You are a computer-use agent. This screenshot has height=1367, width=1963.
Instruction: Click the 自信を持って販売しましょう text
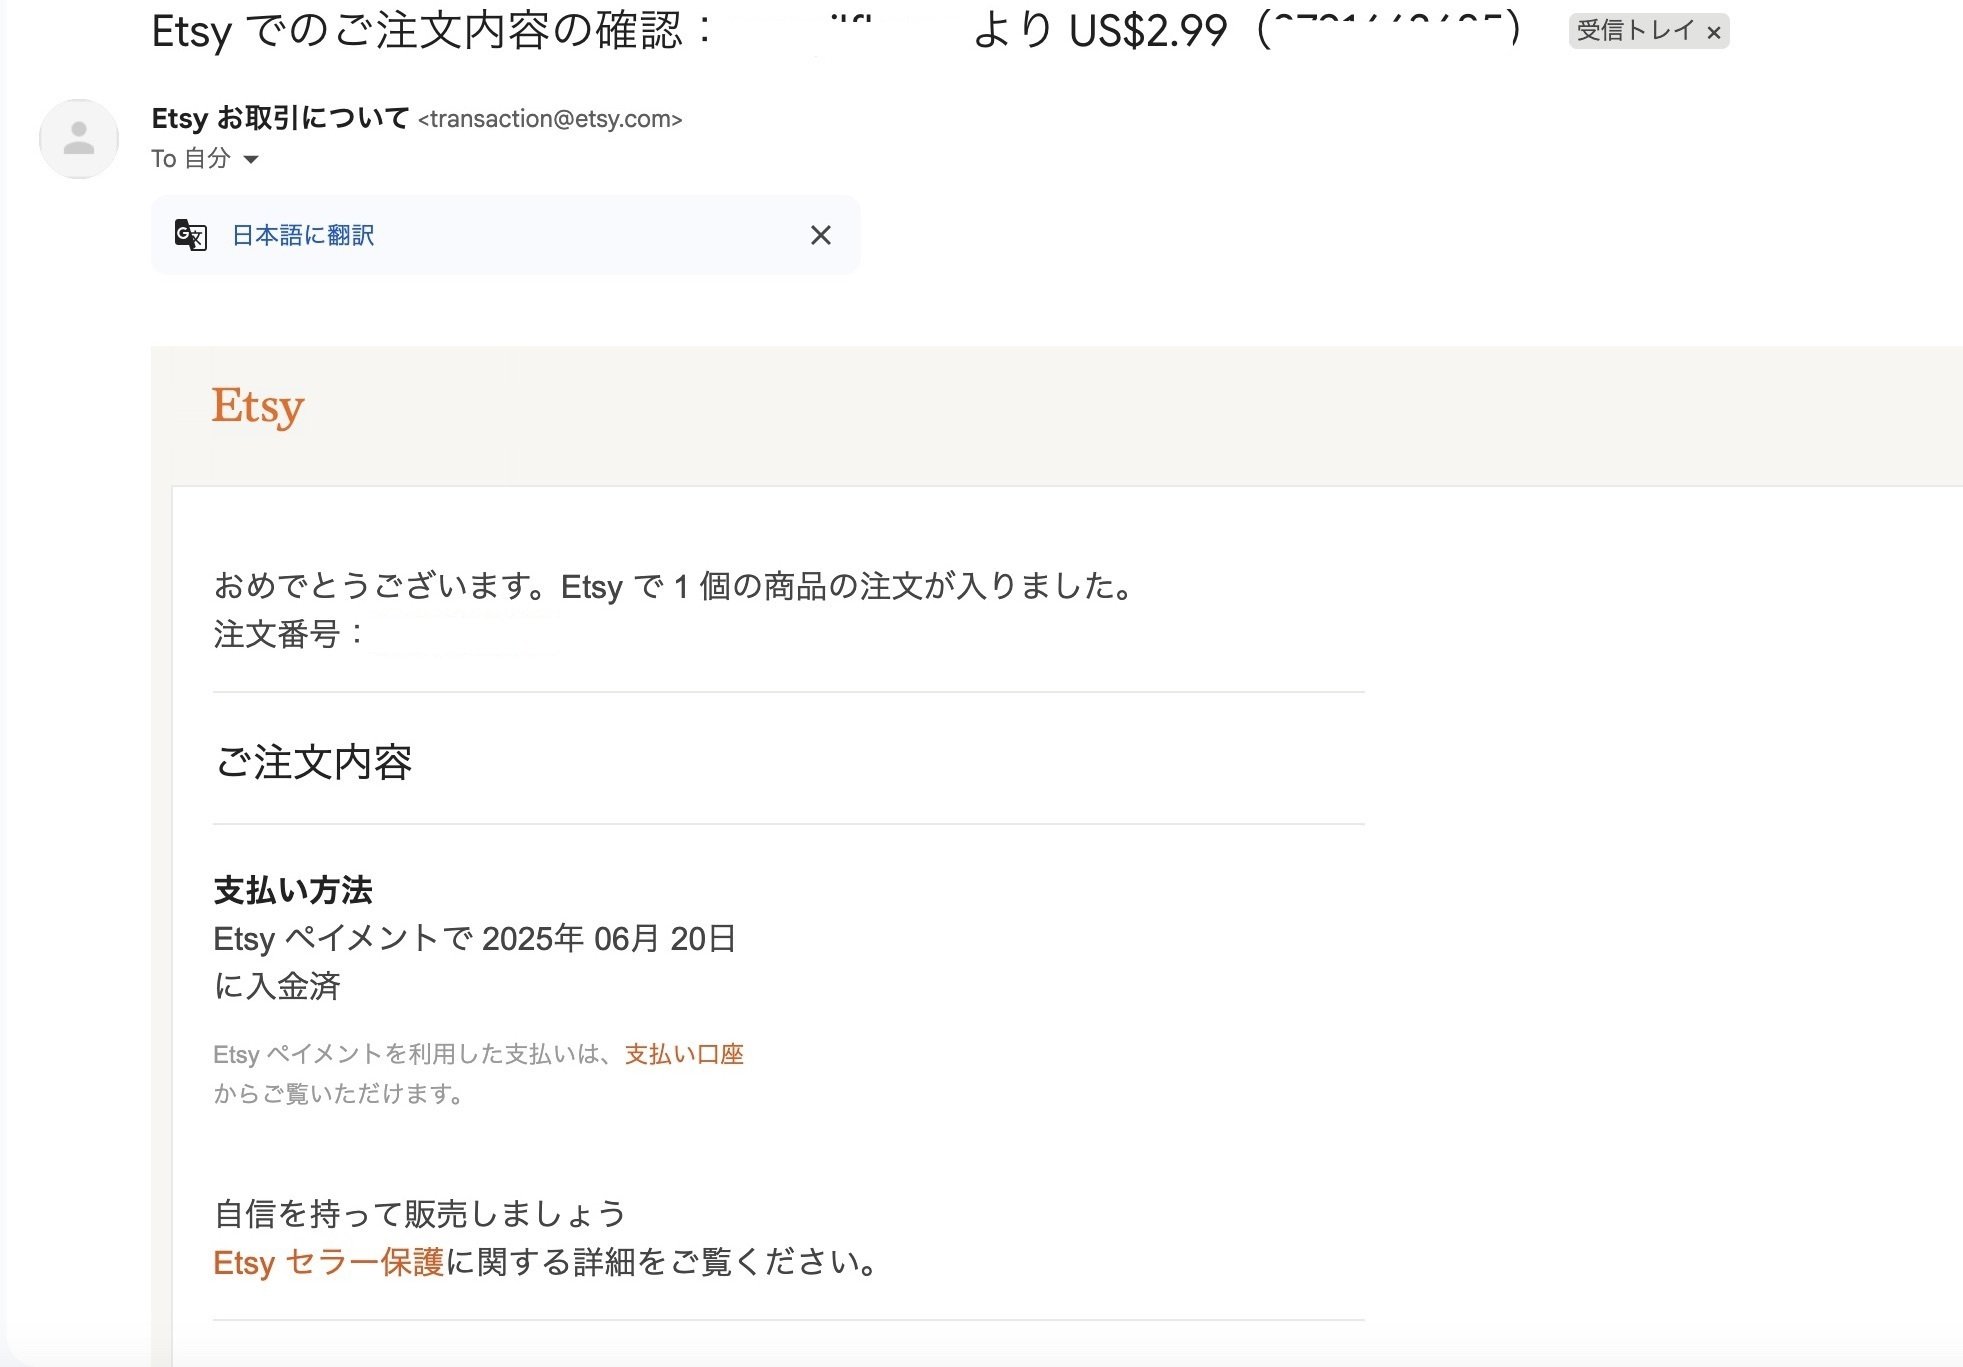[x=420, y=1214]
